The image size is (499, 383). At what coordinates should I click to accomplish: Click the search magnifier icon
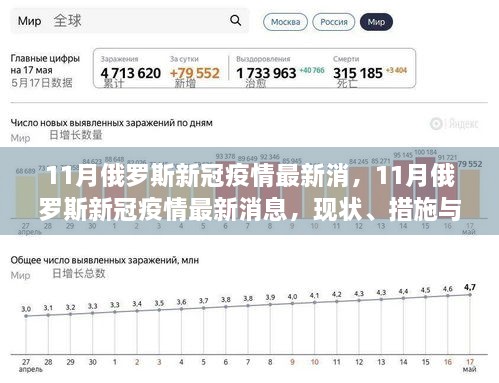pyautogui.click(x=235, y=21)
